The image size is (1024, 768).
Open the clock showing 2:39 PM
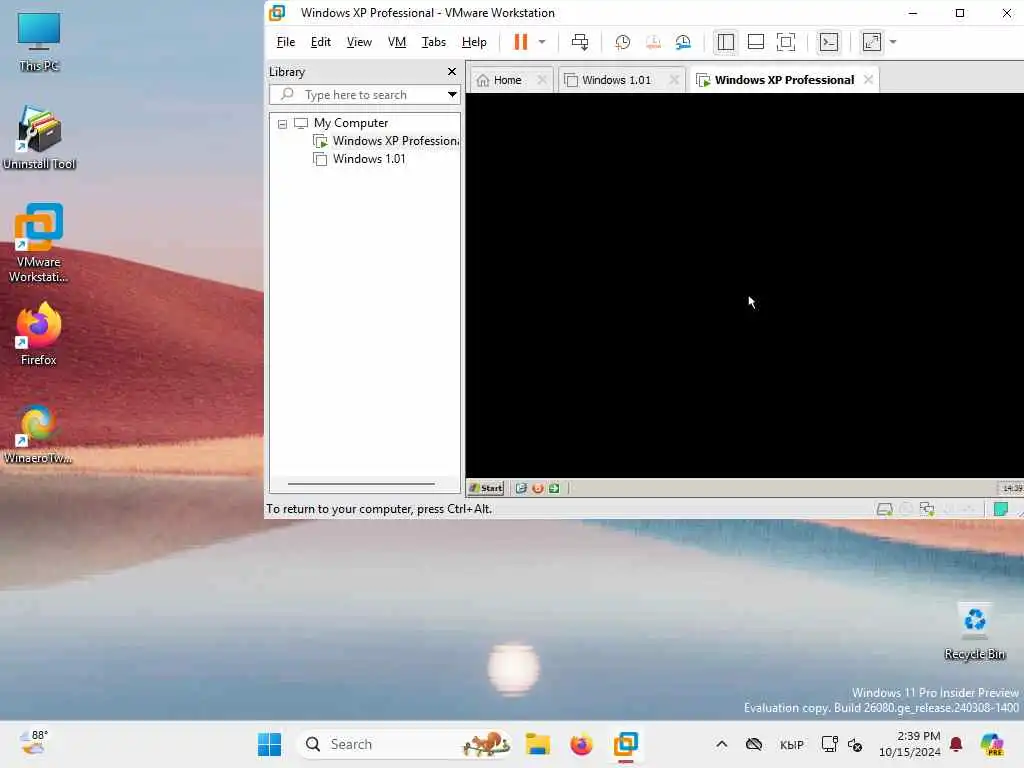point(909,744)
